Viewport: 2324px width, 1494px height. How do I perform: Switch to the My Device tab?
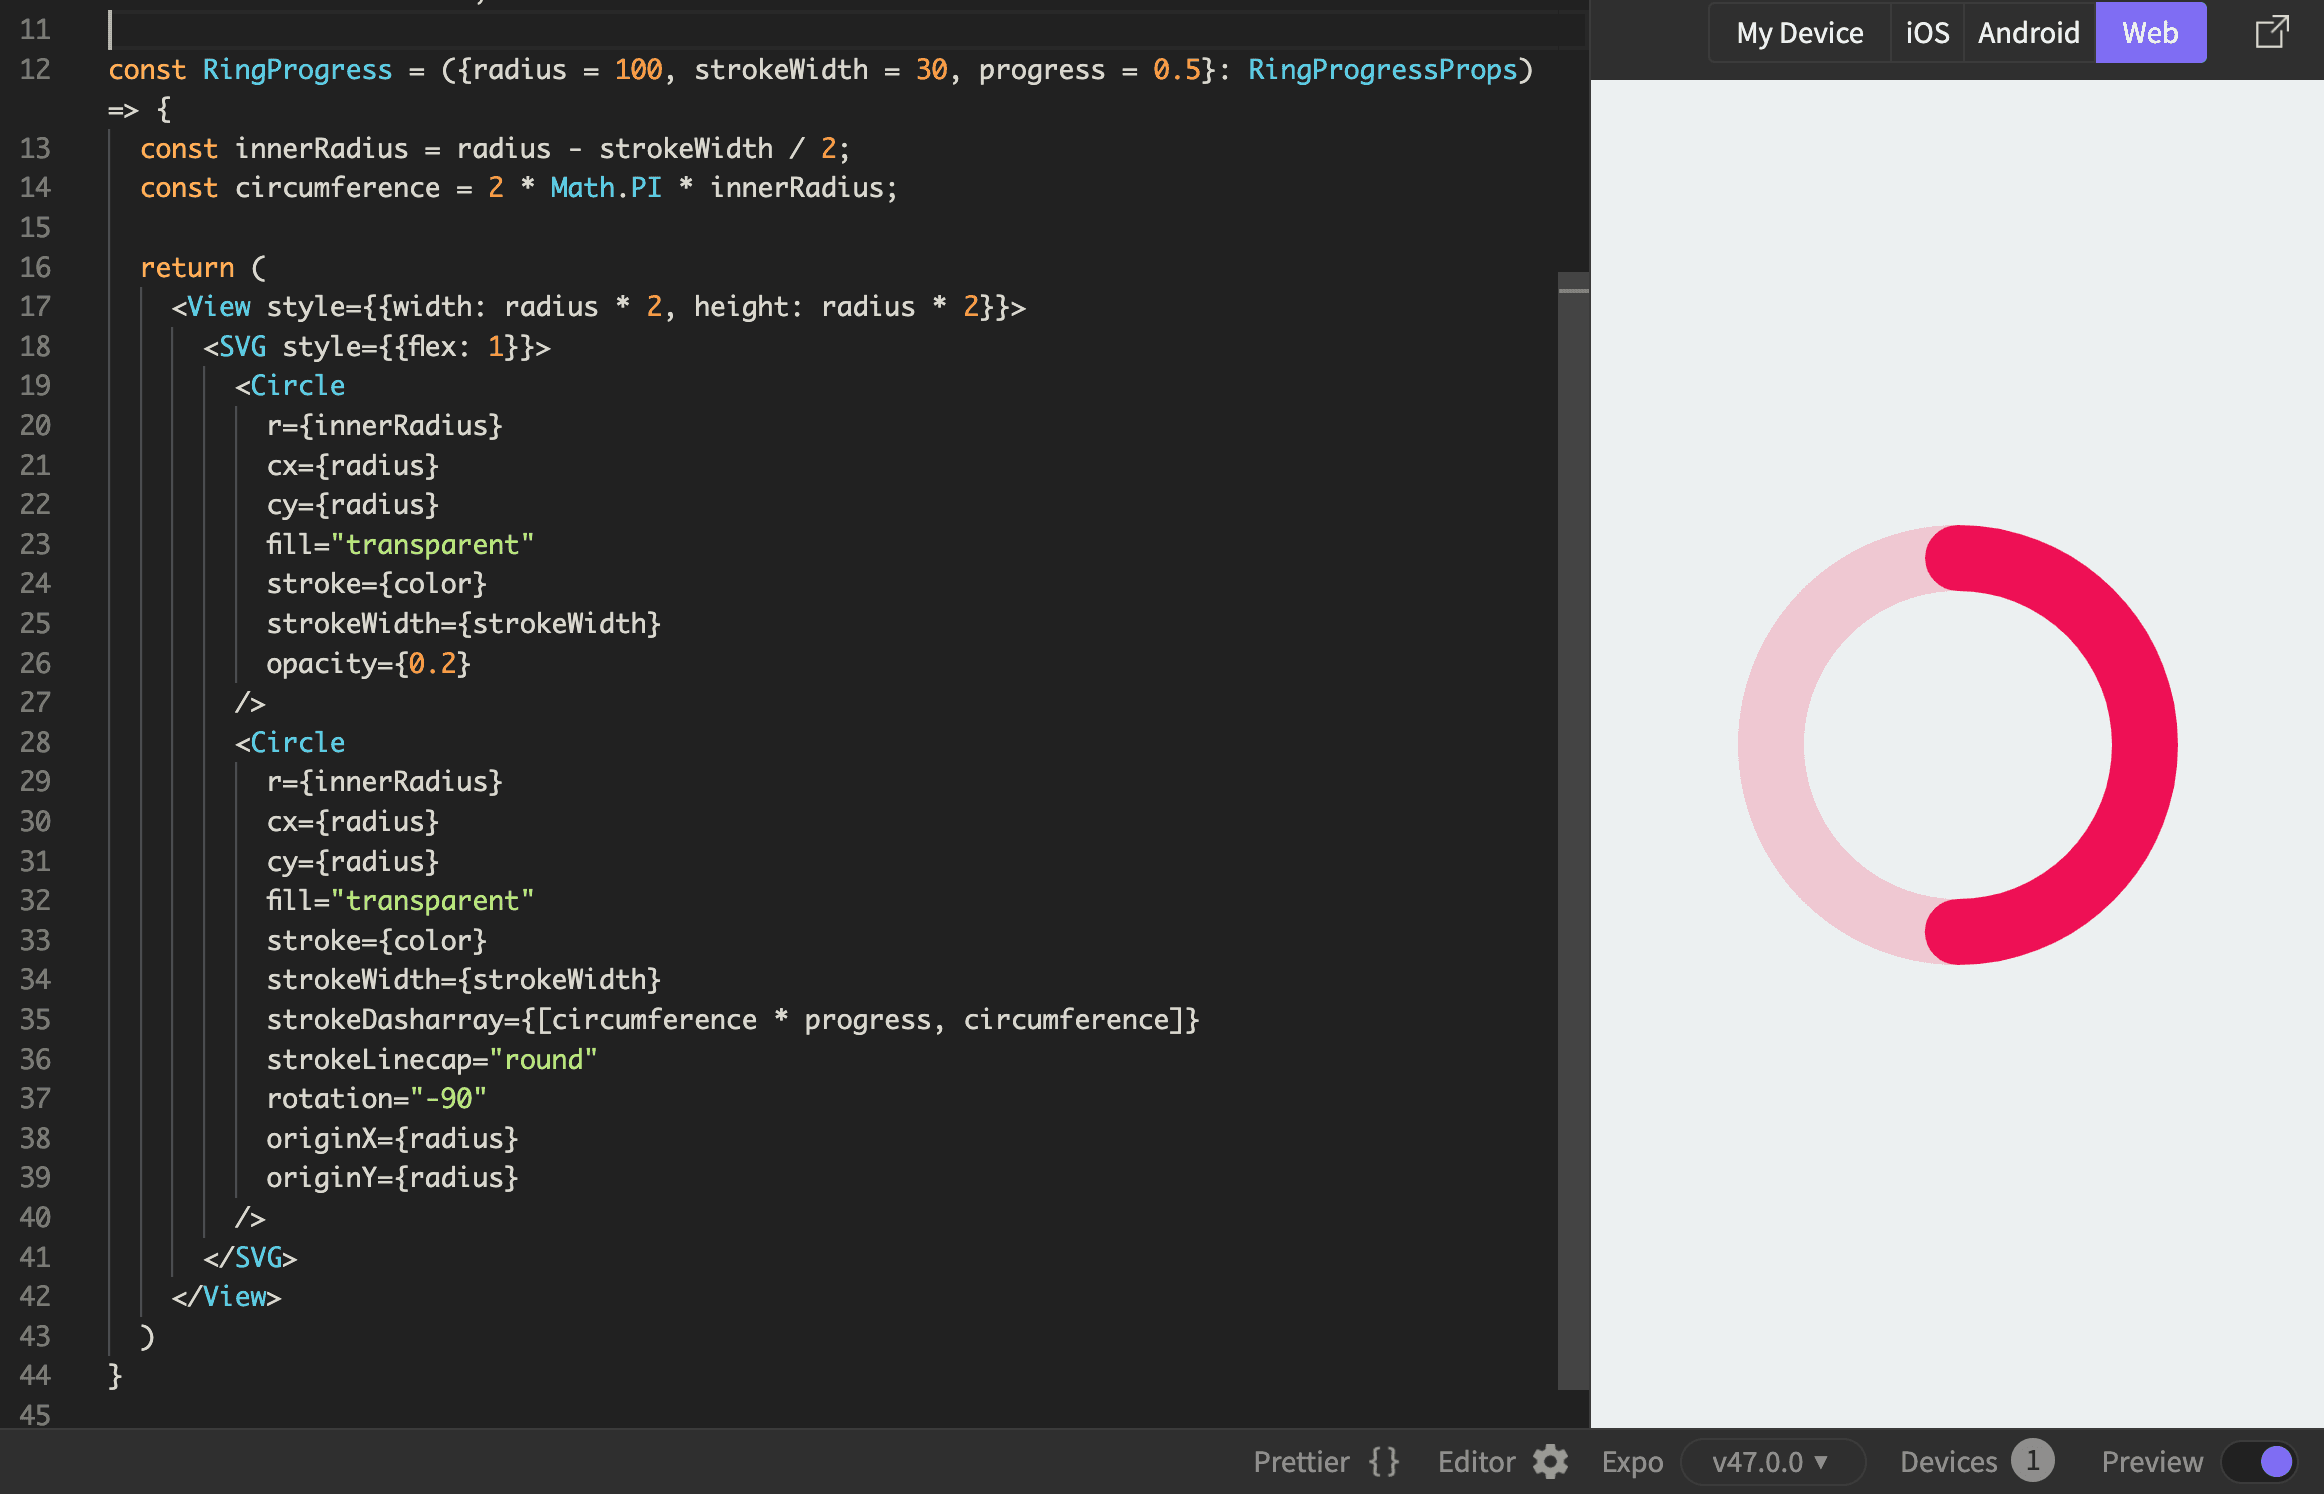pyautogui.click(x=1799, y=33)
